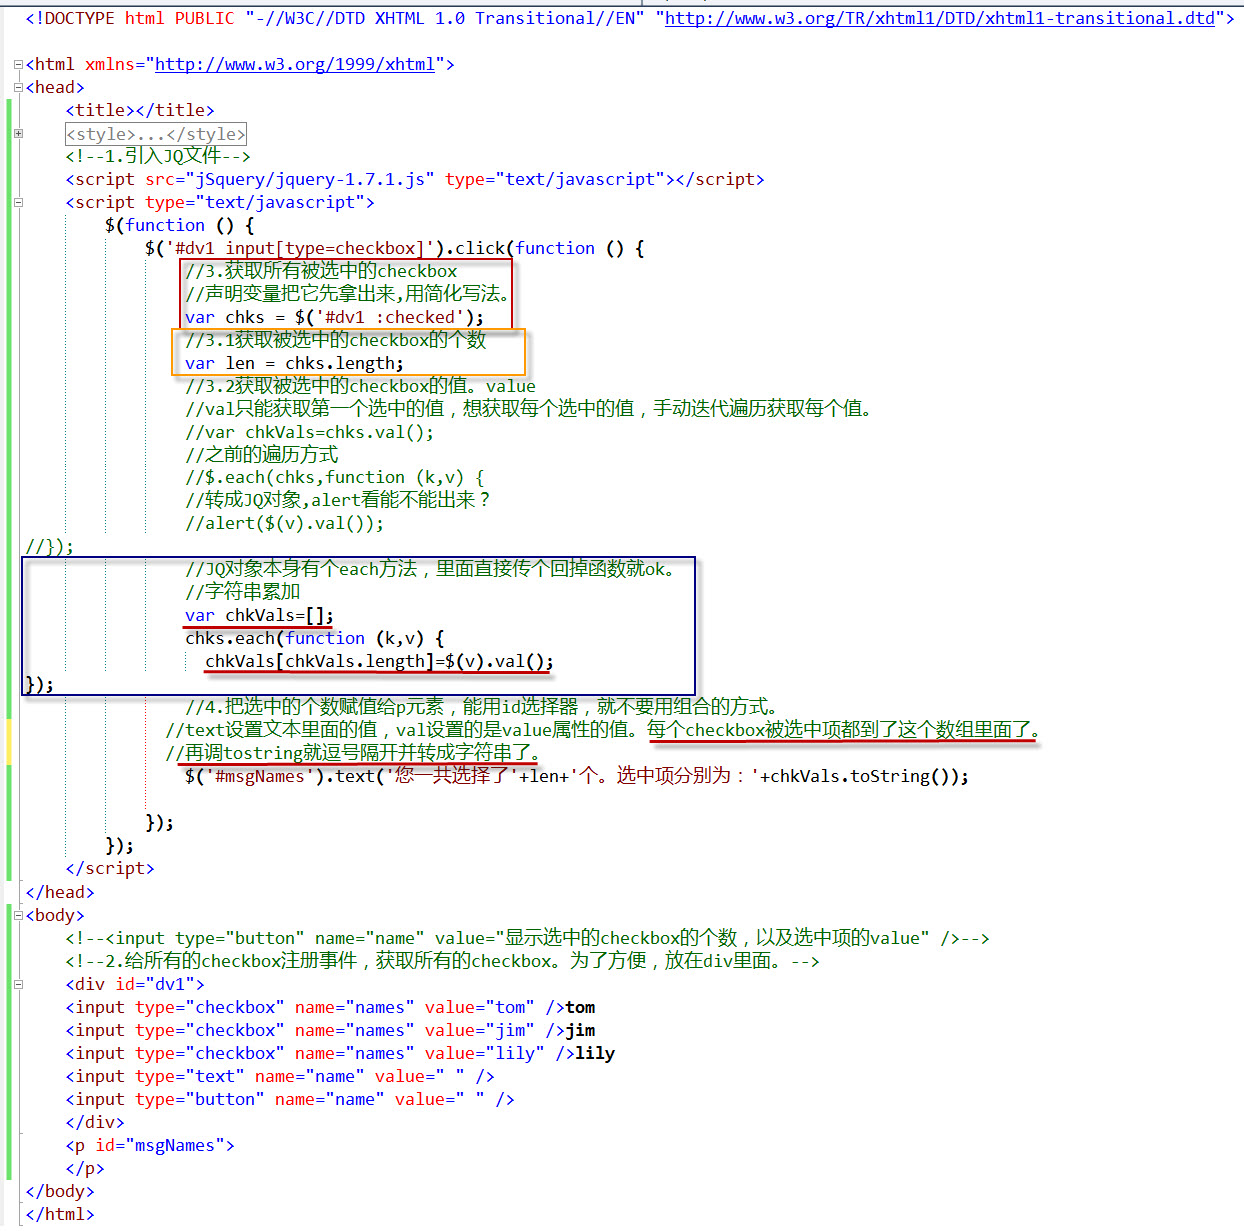
Task: Expand the collapsed style block
Action: point(18,133)
